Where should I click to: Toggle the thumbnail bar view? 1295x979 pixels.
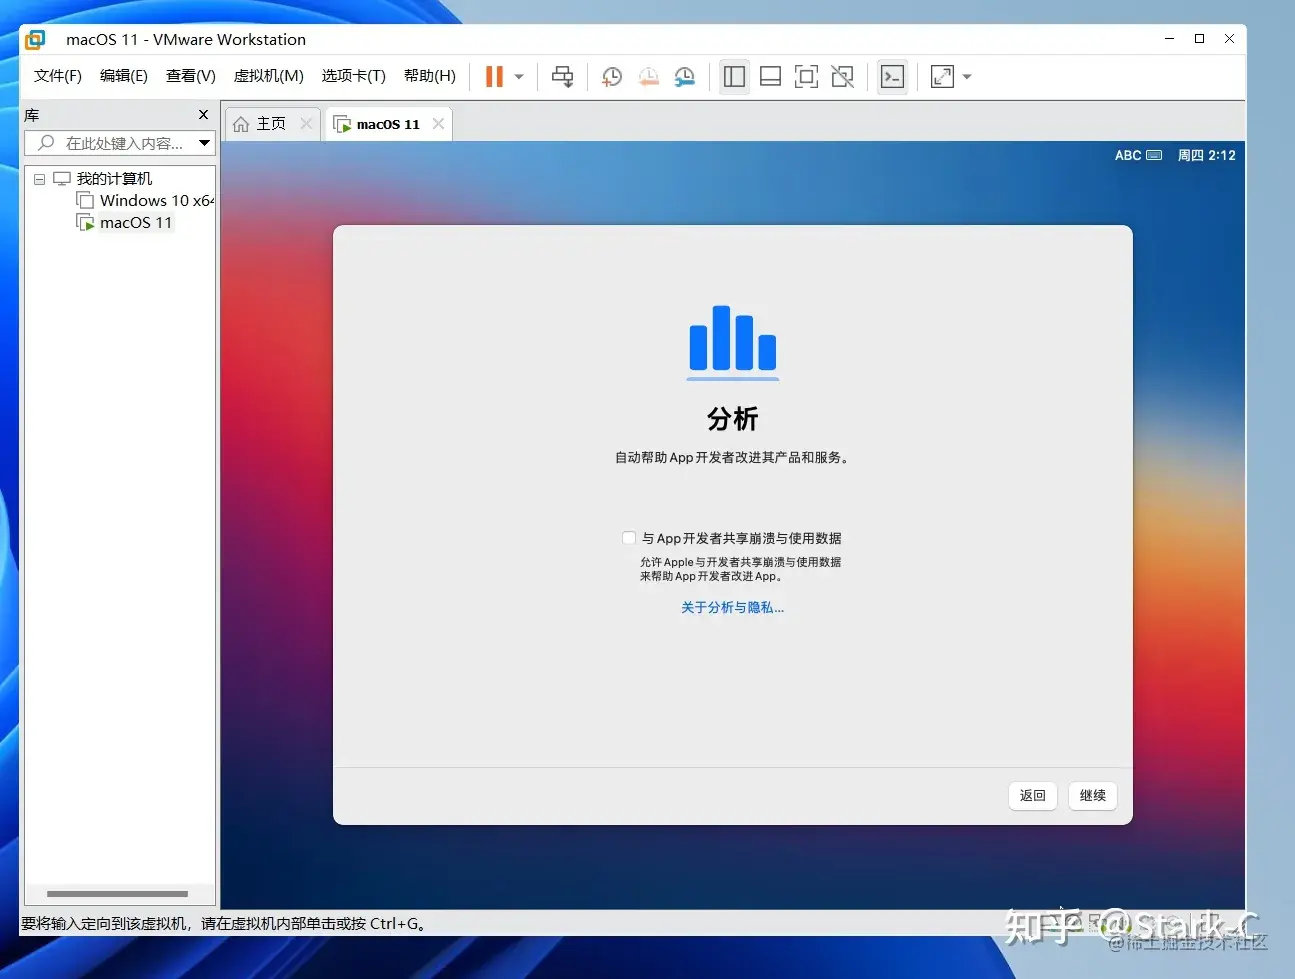[770, 77]
